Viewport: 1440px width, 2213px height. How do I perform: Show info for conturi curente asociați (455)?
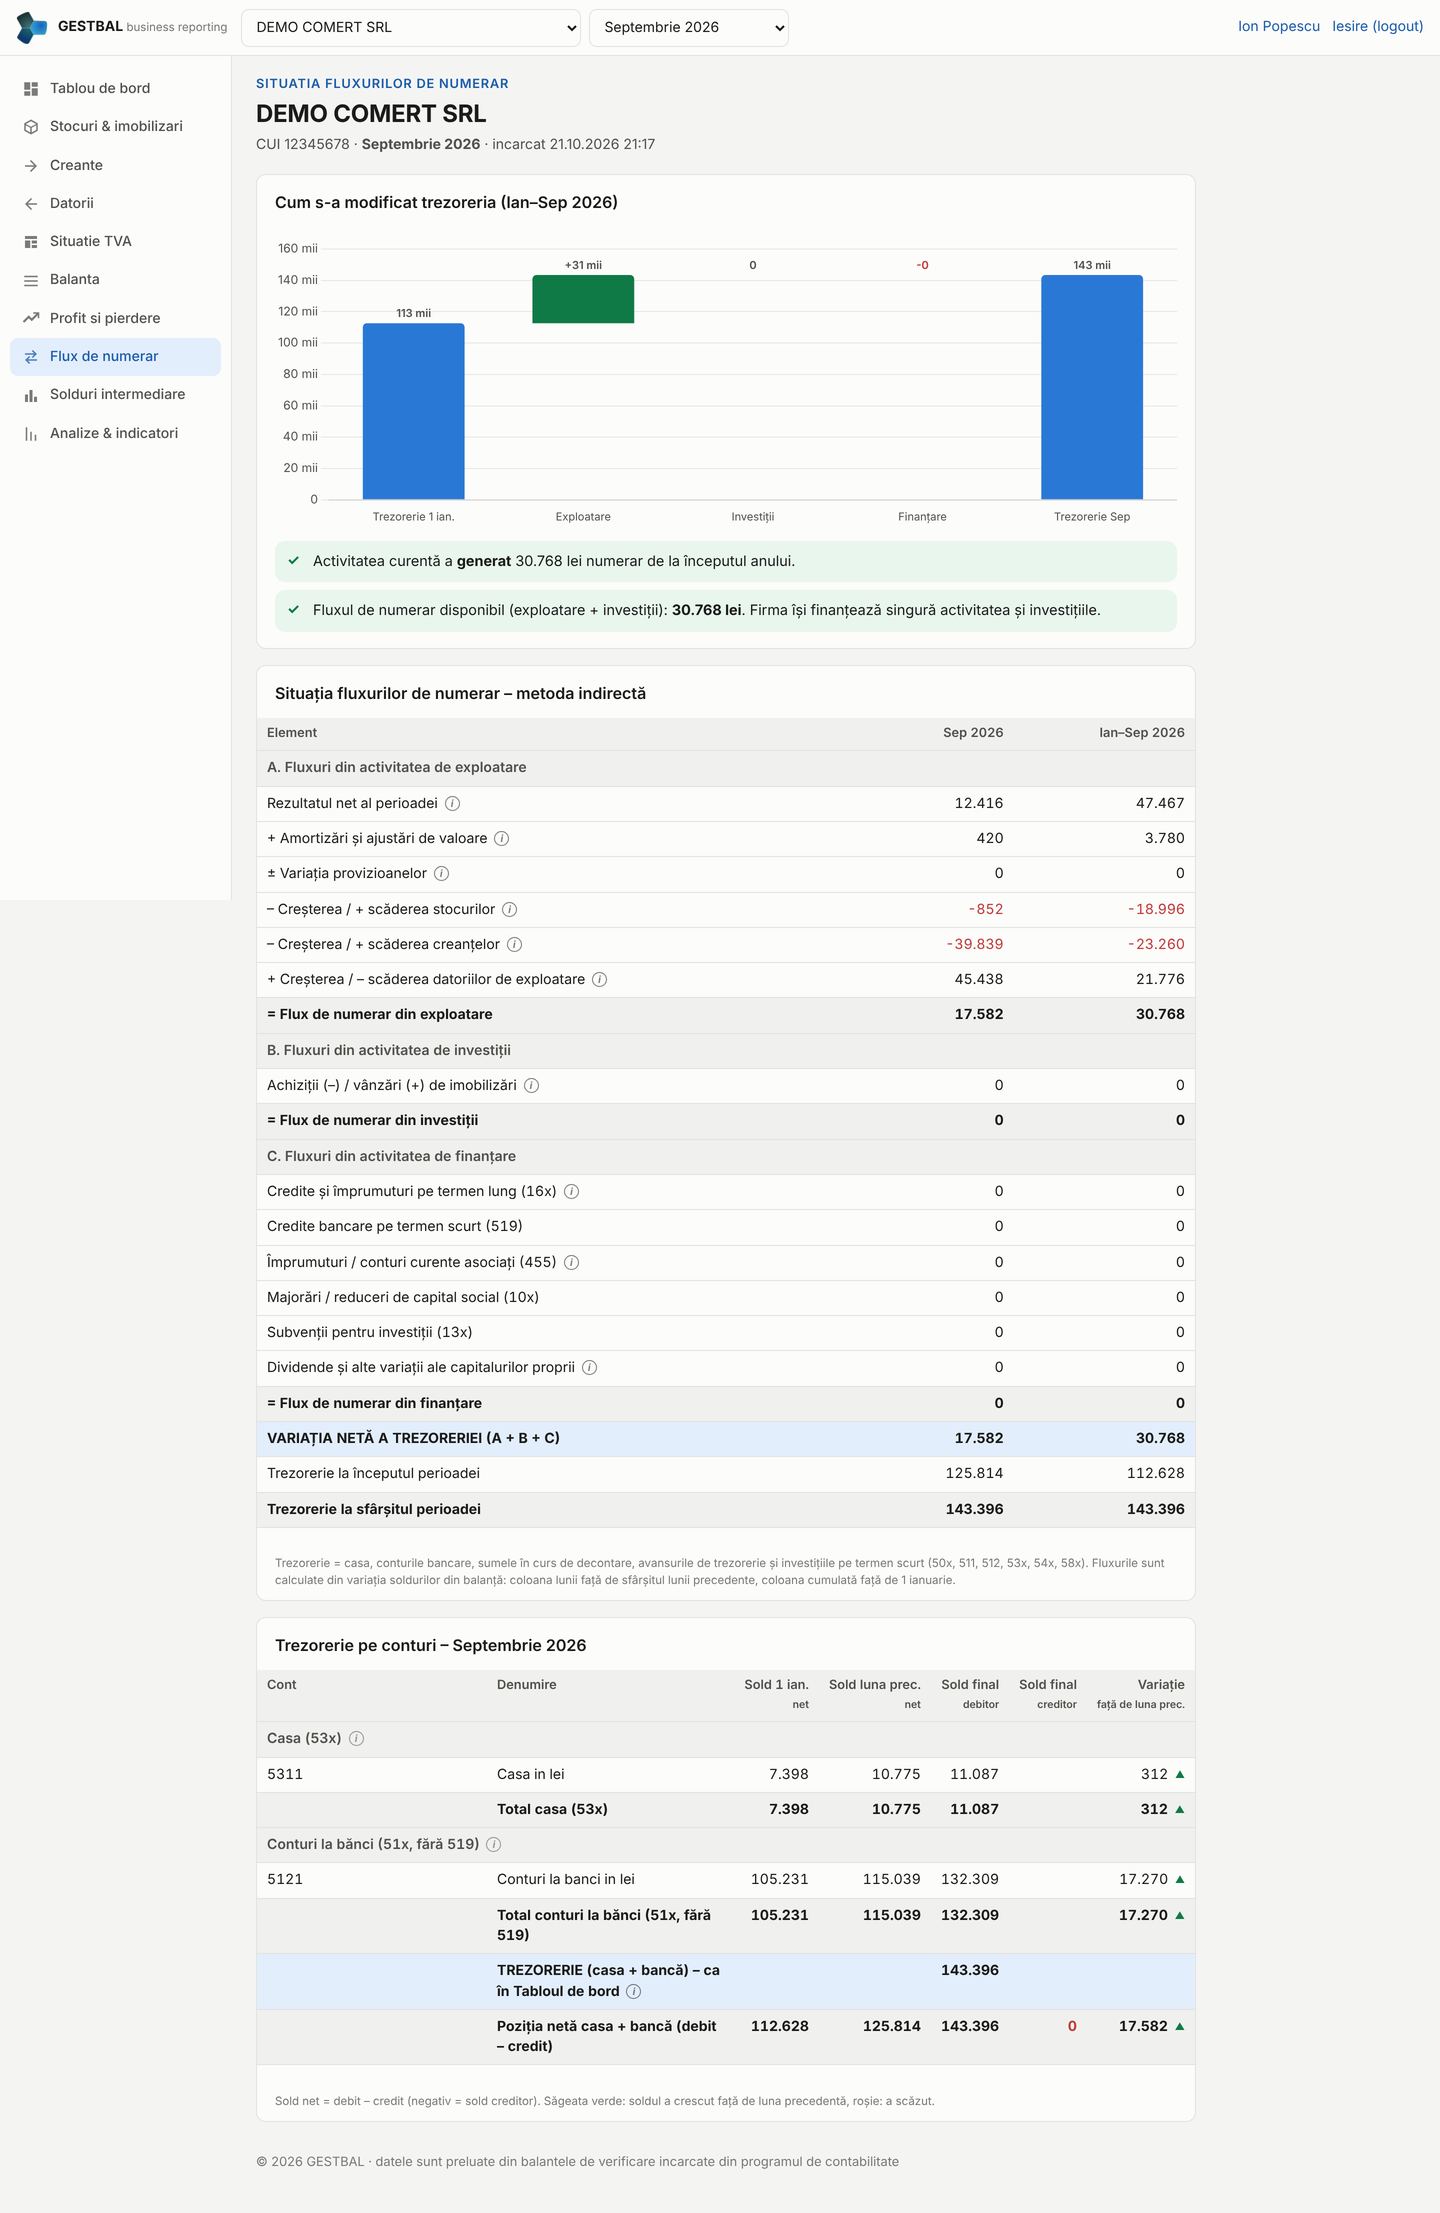pyautogui.click(x=572, y=1263)
